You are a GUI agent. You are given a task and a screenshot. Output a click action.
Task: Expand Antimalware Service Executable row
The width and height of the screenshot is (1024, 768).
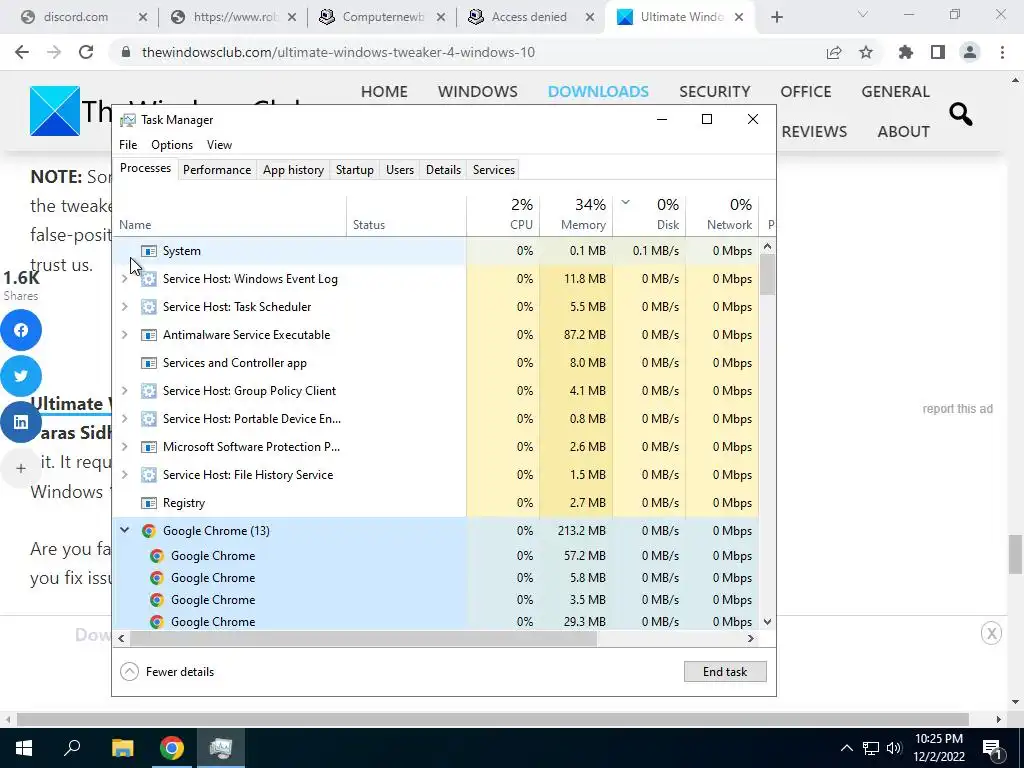tap(125, 335)
